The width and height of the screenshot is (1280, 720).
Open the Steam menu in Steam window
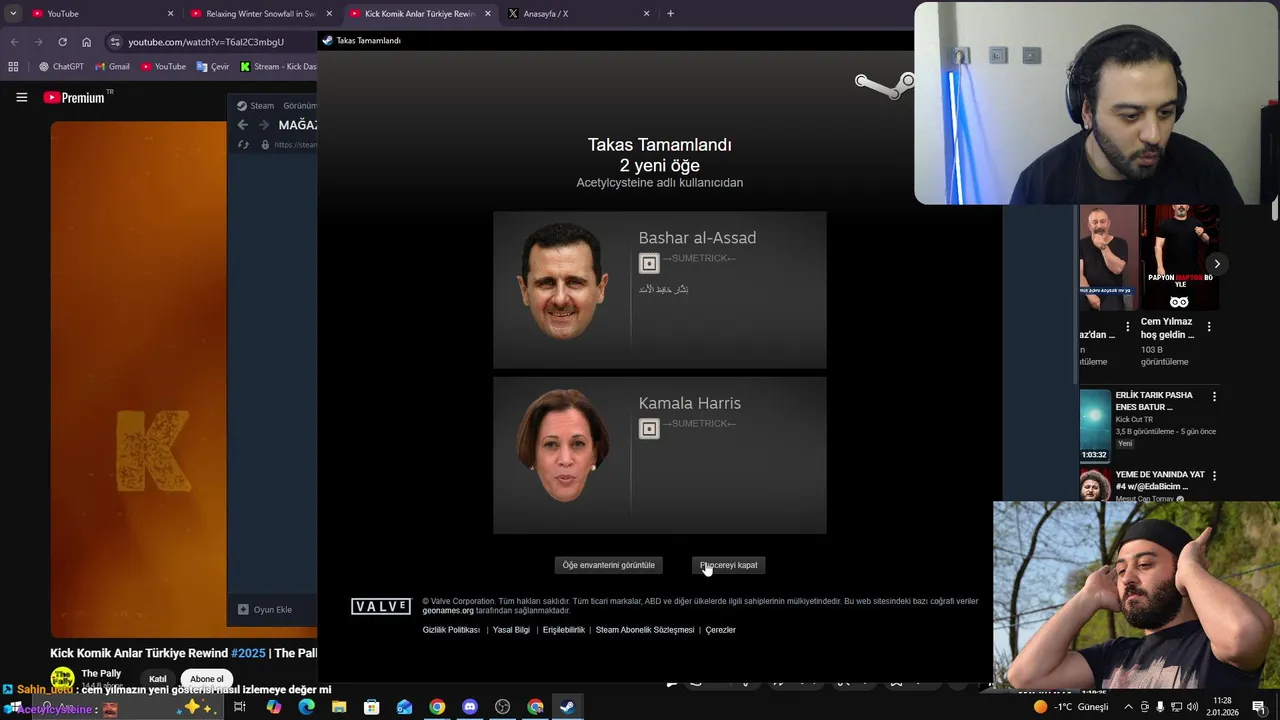pos(256,105)
